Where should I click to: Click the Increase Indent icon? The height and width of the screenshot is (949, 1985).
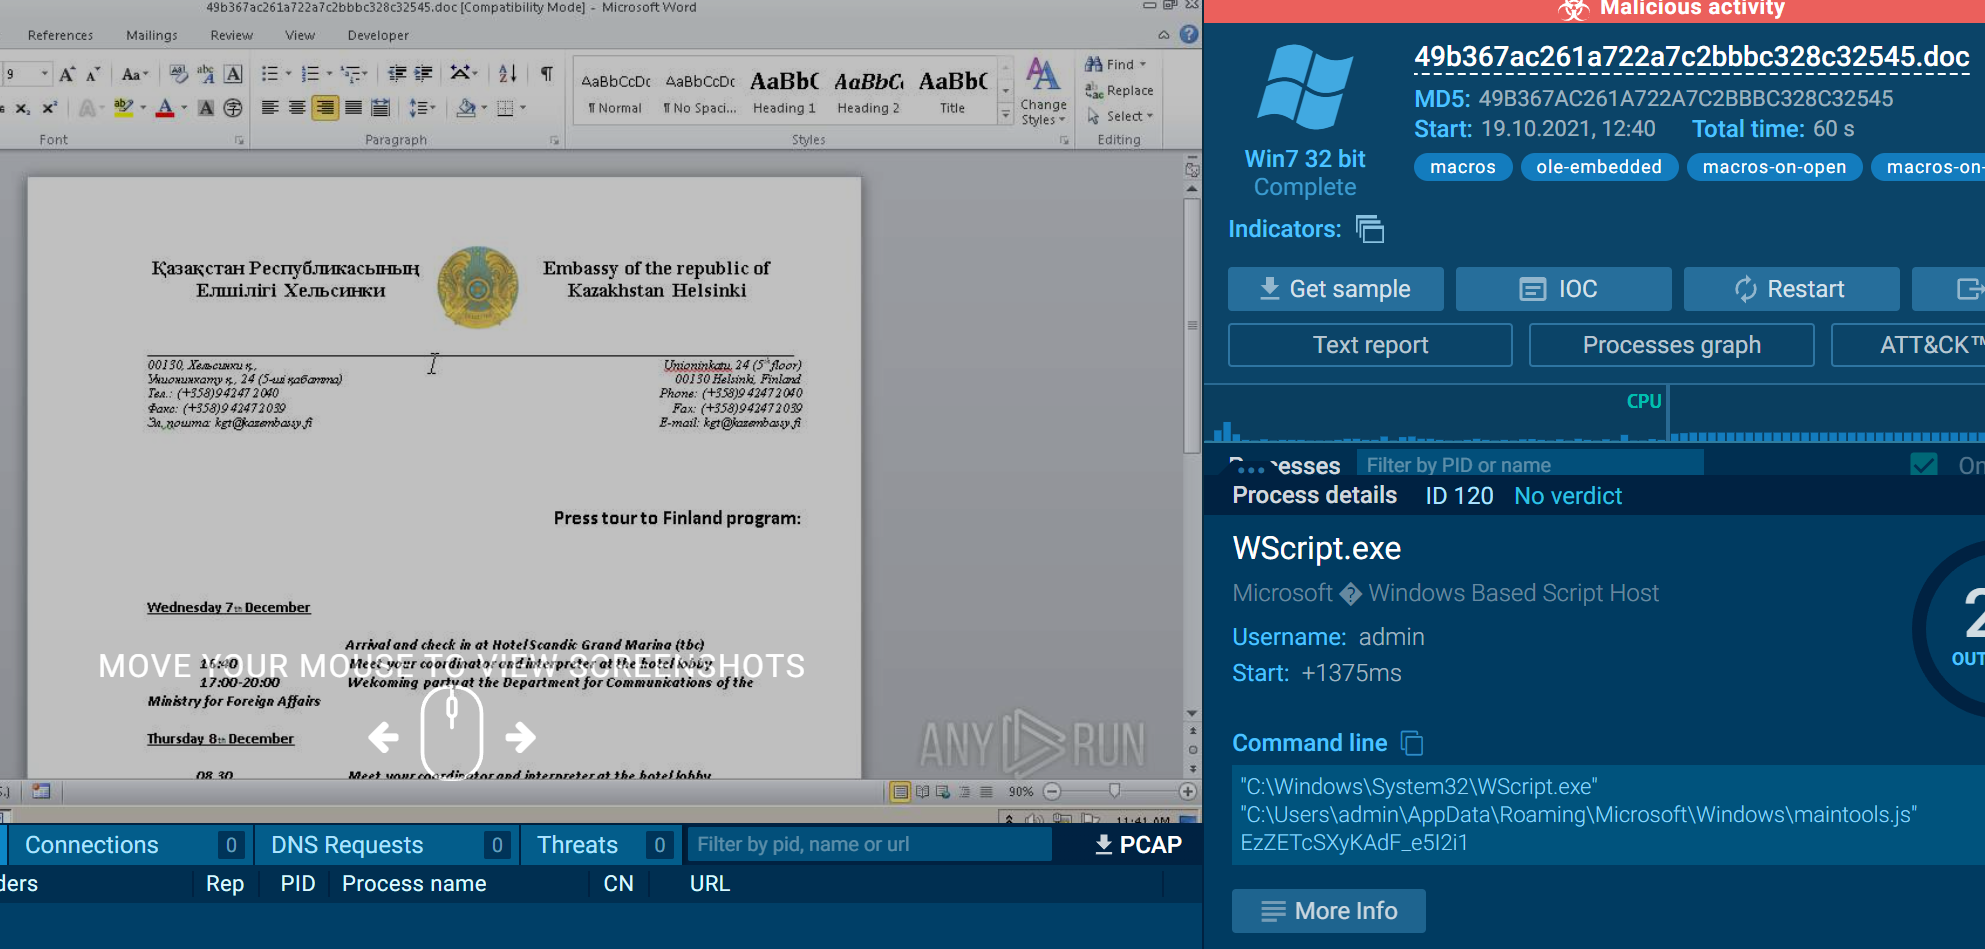point(424,74)
